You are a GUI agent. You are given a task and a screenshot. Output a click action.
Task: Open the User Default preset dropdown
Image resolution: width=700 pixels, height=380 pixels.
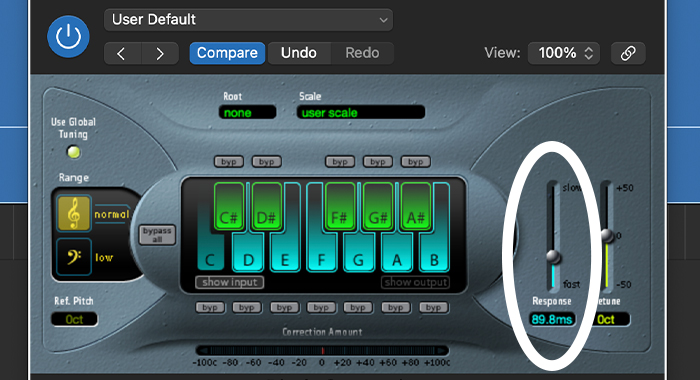(249, 20)
